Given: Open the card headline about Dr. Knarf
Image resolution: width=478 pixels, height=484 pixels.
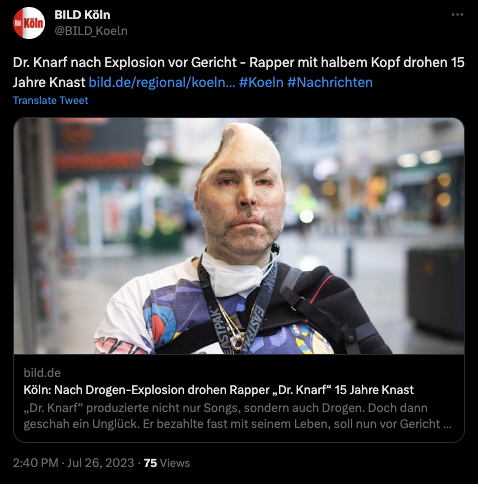Looking at the screenshot, I should pyautogui.click(x=219, y=390).
